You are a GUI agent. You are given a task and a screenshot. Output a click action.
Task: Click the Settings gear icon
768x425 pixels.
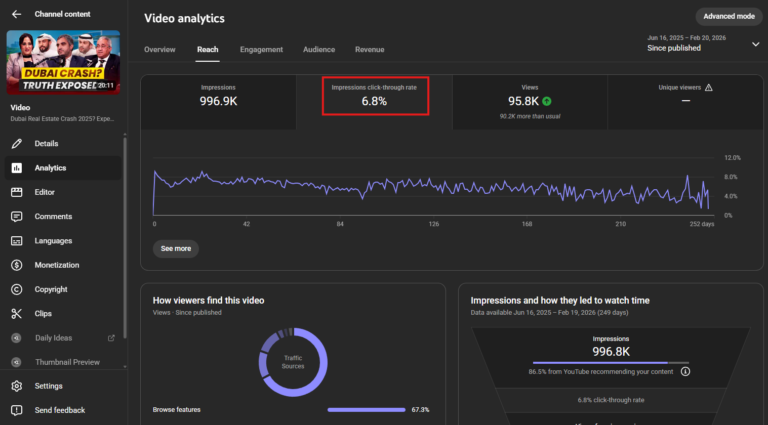pos(16,386)
